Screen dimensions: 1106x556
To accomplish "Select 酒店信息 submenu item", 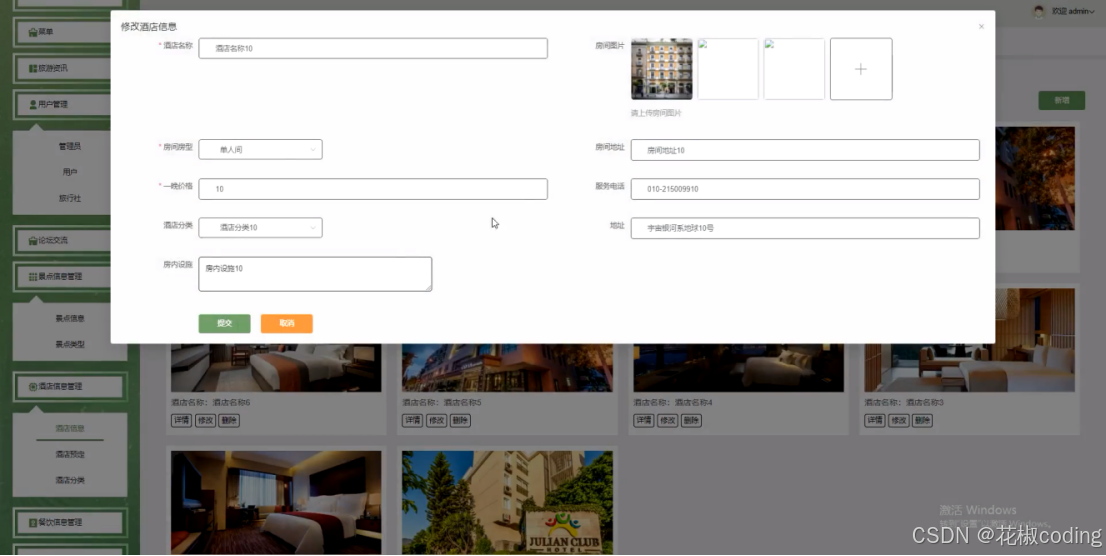I will (x=70, y=428).
